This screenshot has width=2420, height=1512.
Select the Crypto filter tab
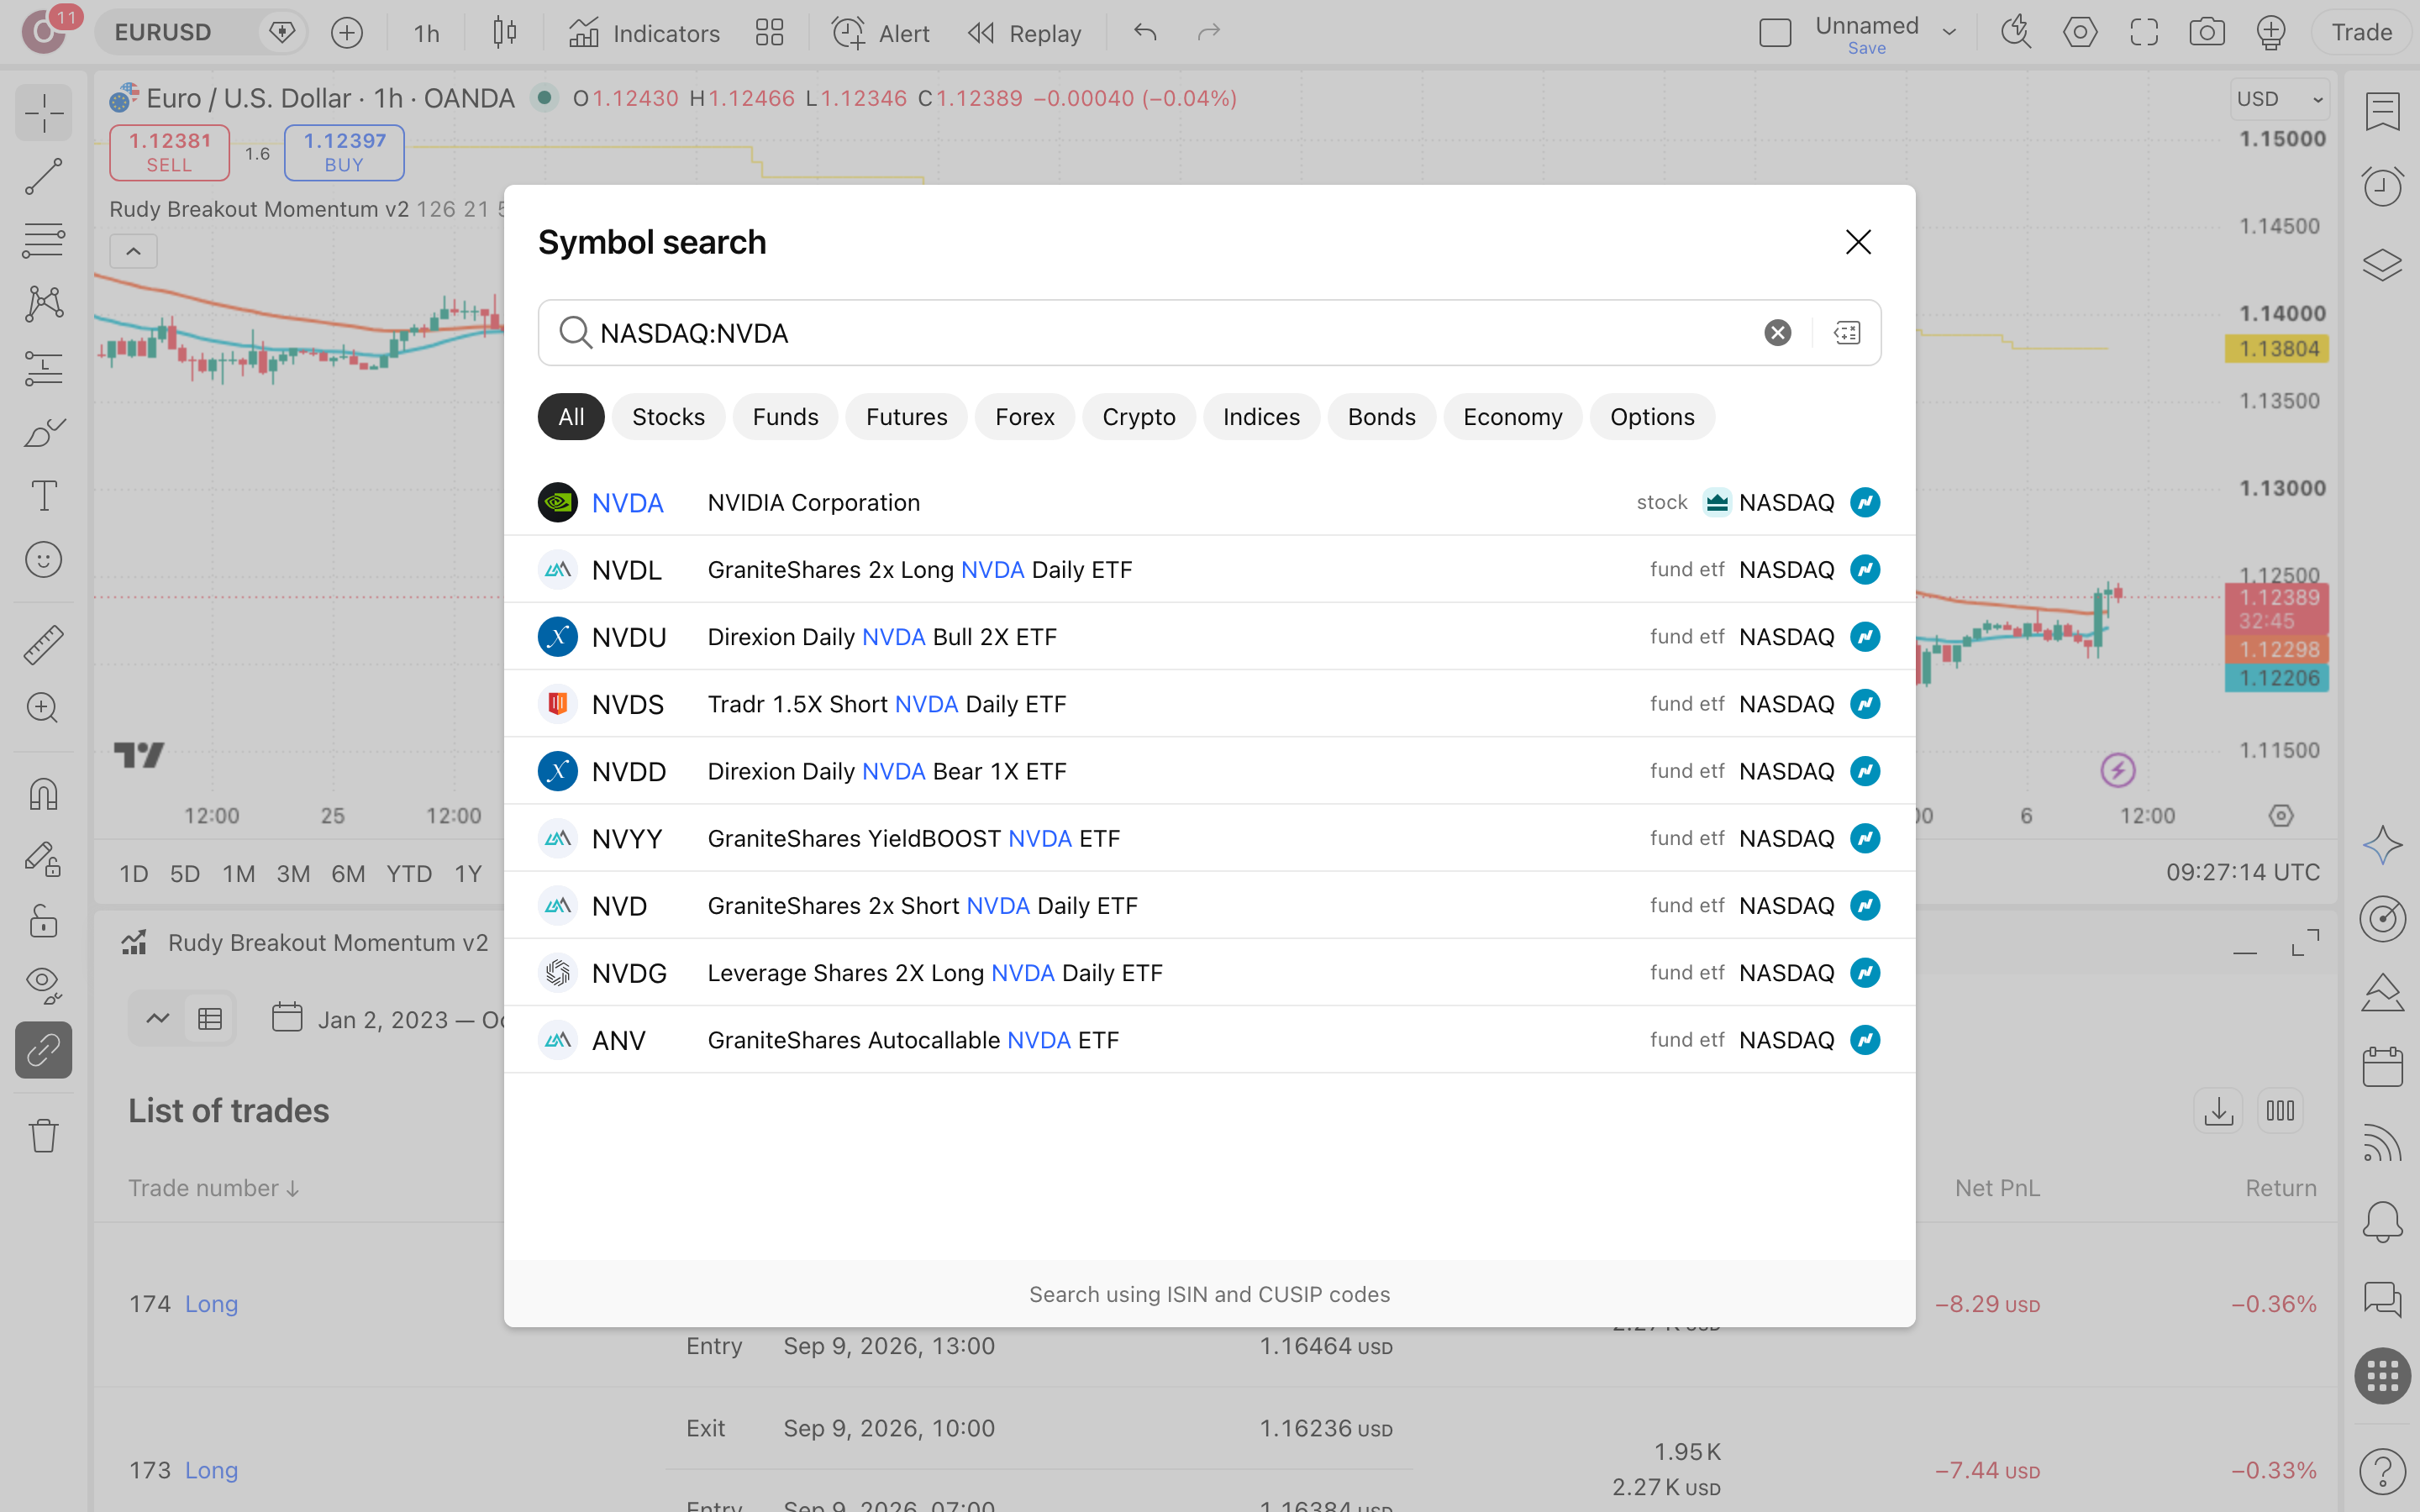[1138, 417]
